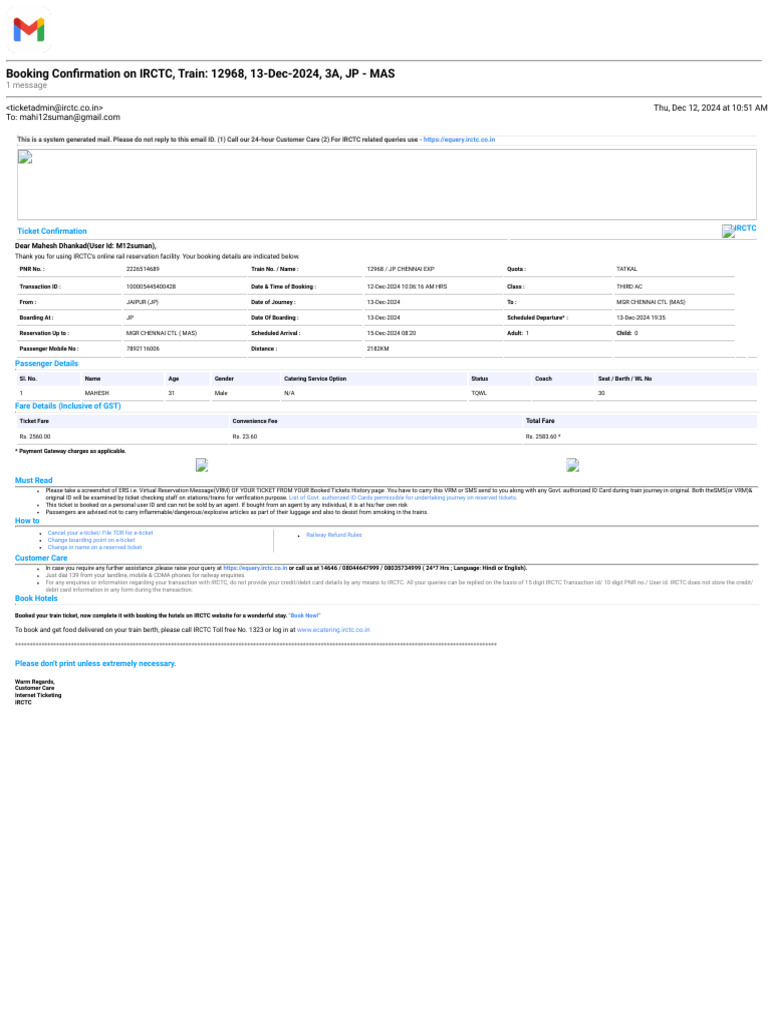Image resolution: width=768 pixels, height=1024 pixels.
Task: Click the From station JAIPUR (JP)
Action: pyautogui.click(x=142, y=302)
